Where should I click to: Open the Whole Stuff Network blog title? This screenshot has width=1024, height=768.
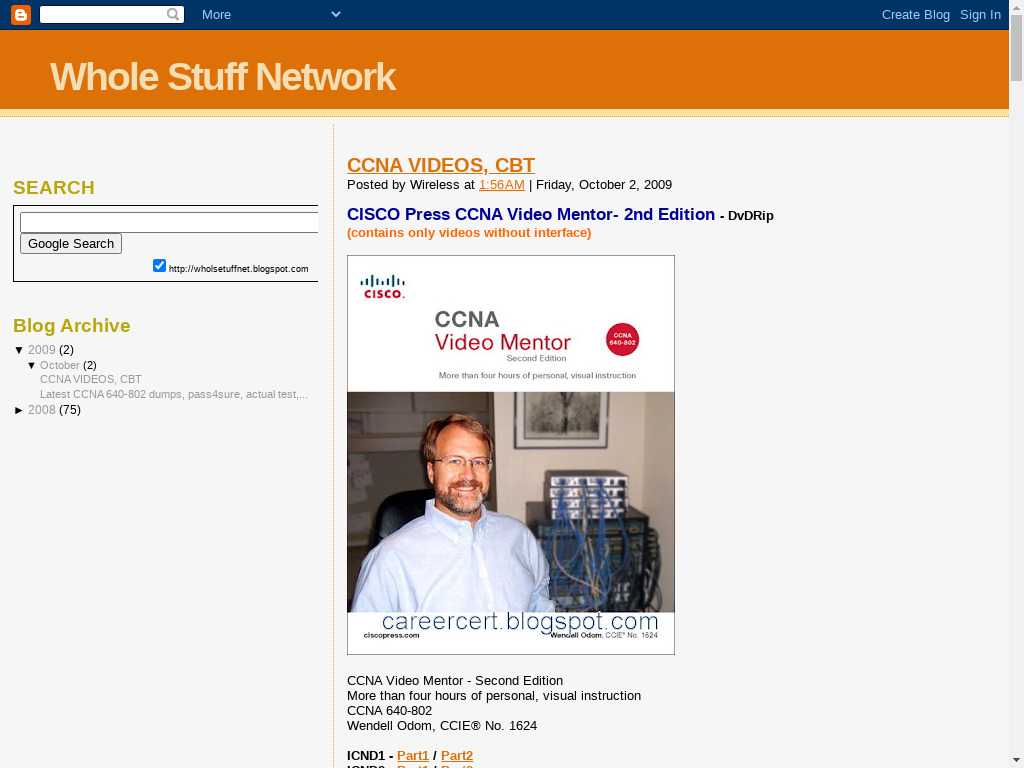pyautogui.click(x=222, y=77)
